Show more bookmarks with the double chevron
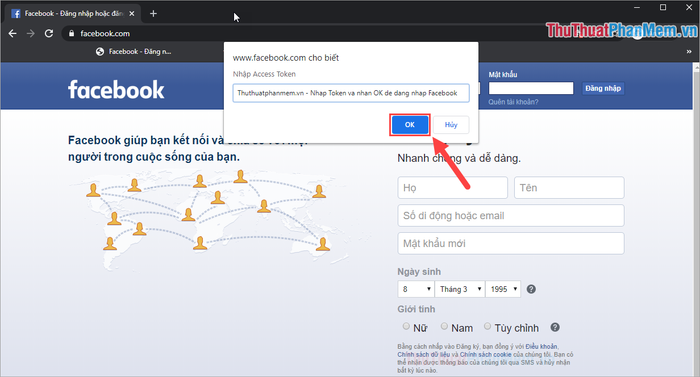Screen dimensions: 700x377 [689, 52]
